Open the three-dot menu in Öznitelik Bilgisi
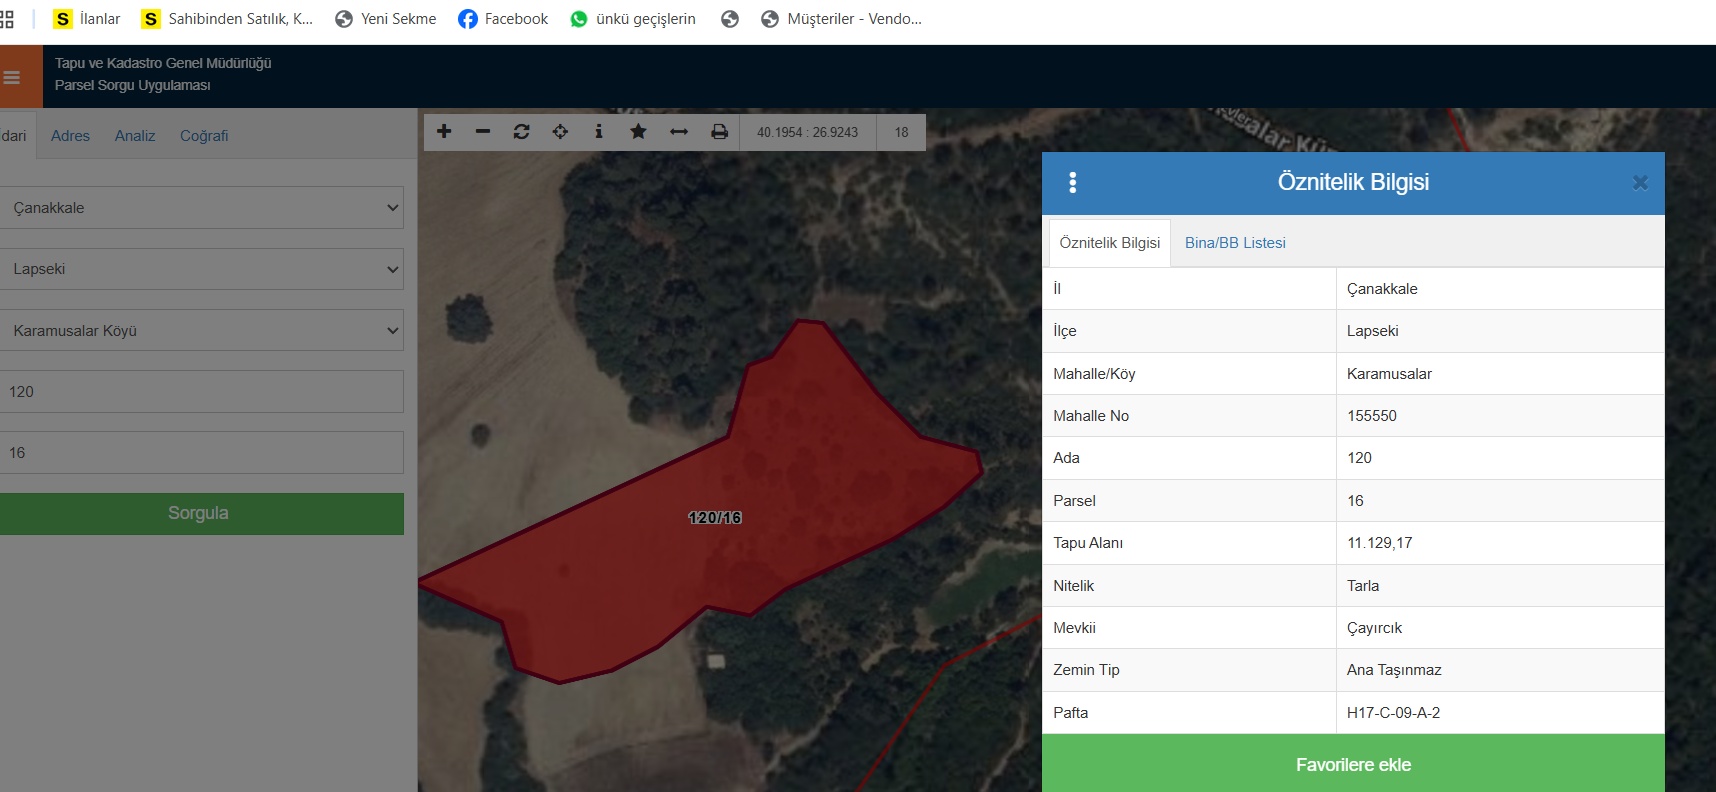This screenshot has width=1716, height=792. [x=1073, y=182]
